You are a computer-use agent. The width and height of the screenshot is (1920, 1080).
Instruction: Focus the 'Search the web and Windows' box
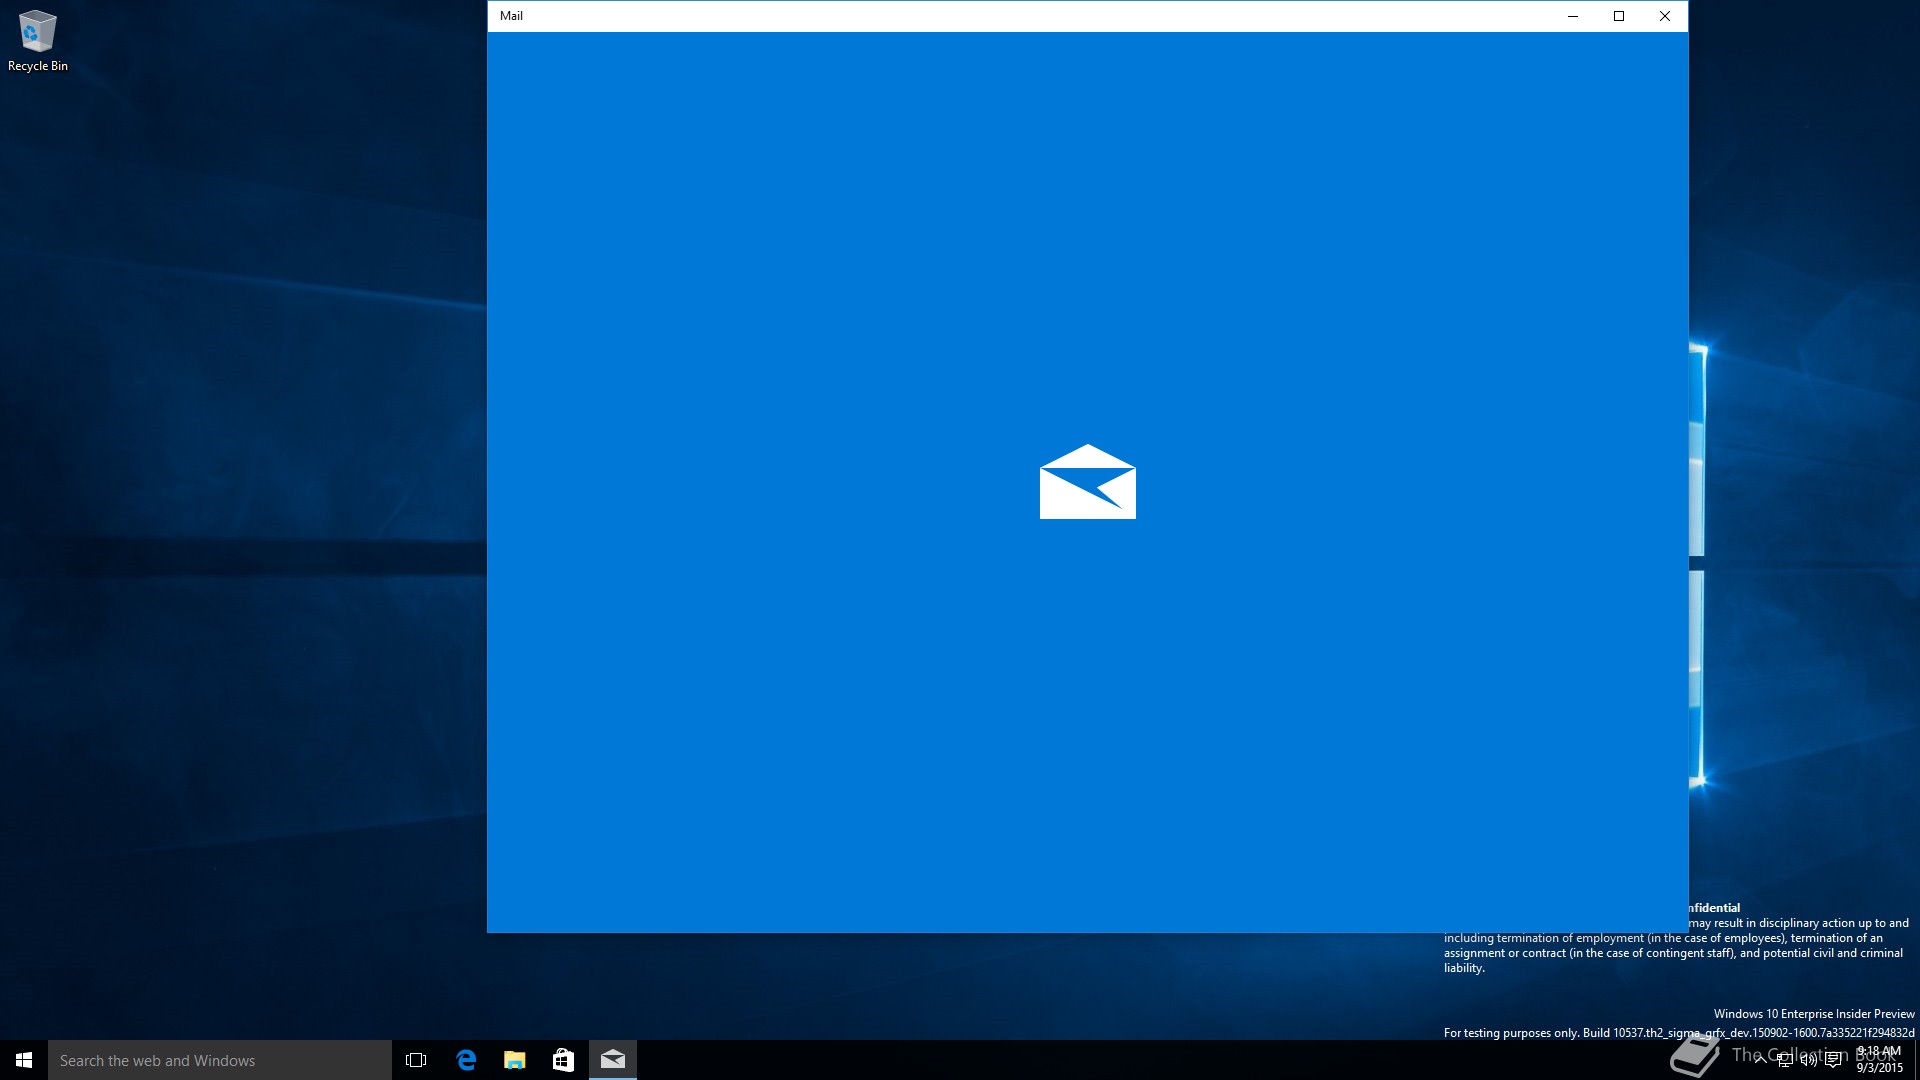pos(220,1060)
